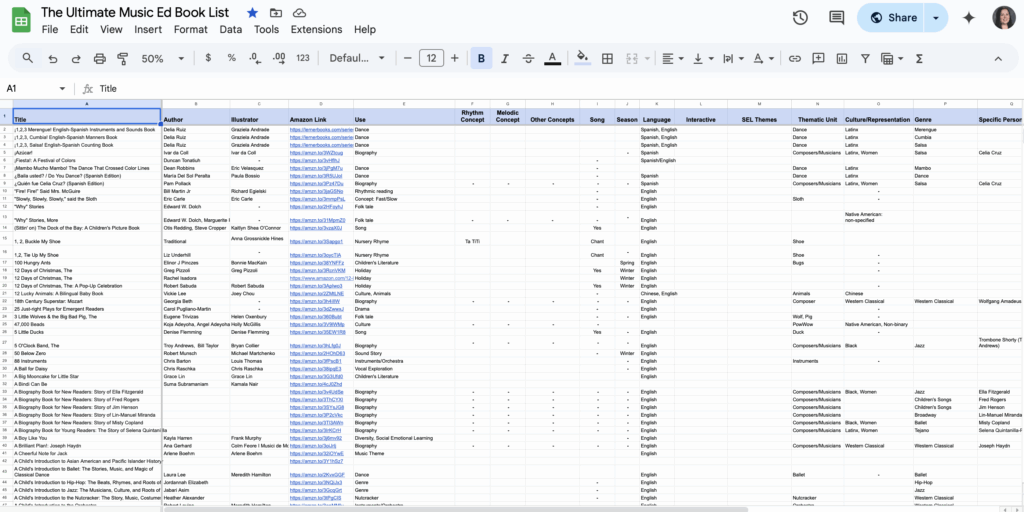
Task: Increase font size with plus button
Action: (455, 58)
